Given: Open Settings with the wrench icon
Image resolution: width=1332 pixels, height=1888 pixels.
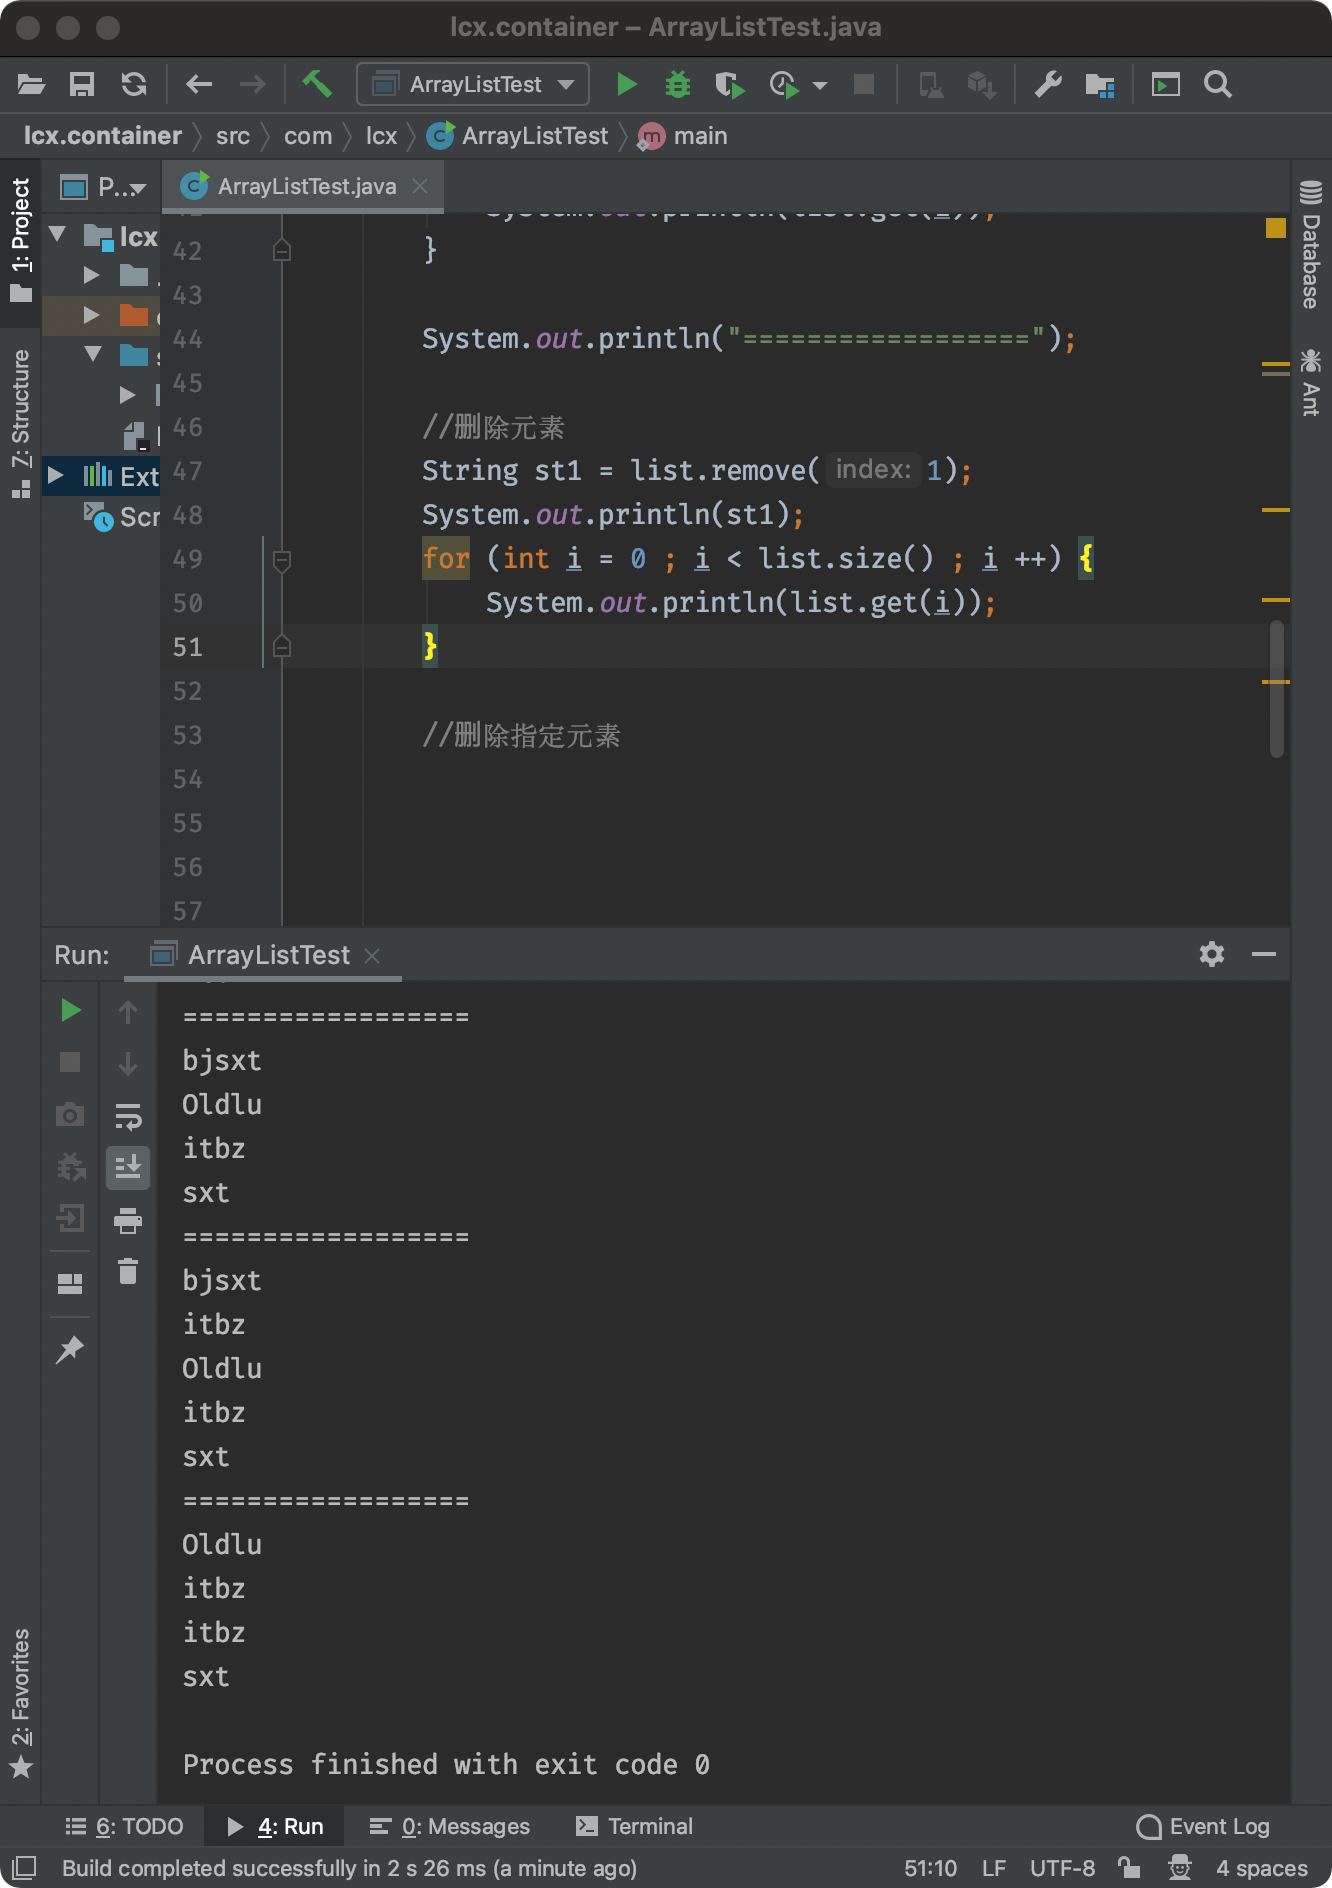Looking at the screenshot, I should pyautogui.click(x=1048, y=85).
